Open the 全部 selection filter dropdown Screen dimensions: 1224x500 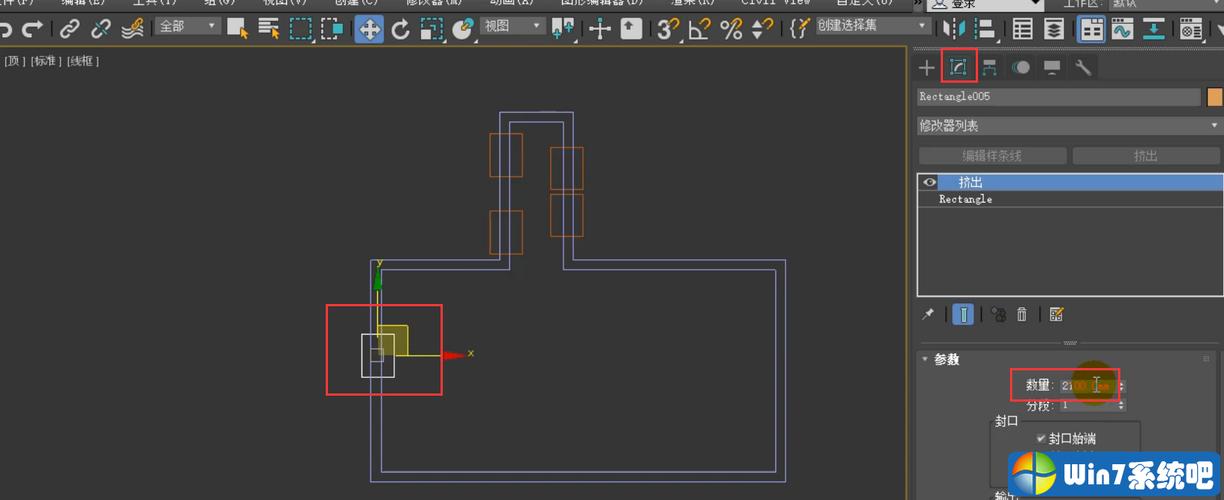[x=187, y=27]
